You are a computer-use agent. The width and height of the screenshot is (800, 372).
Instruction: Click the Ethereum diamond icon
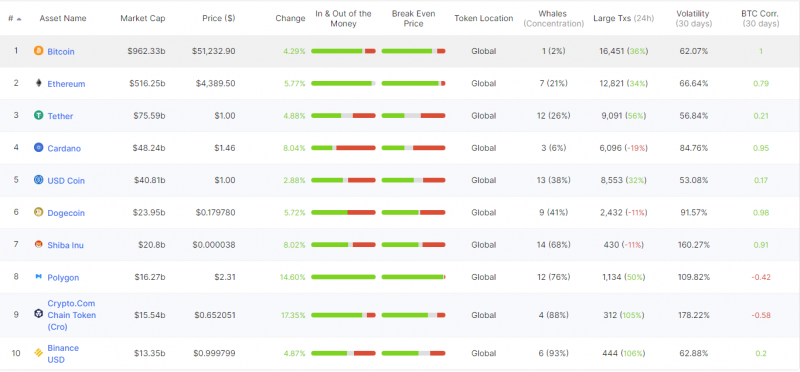coord(38,83)
